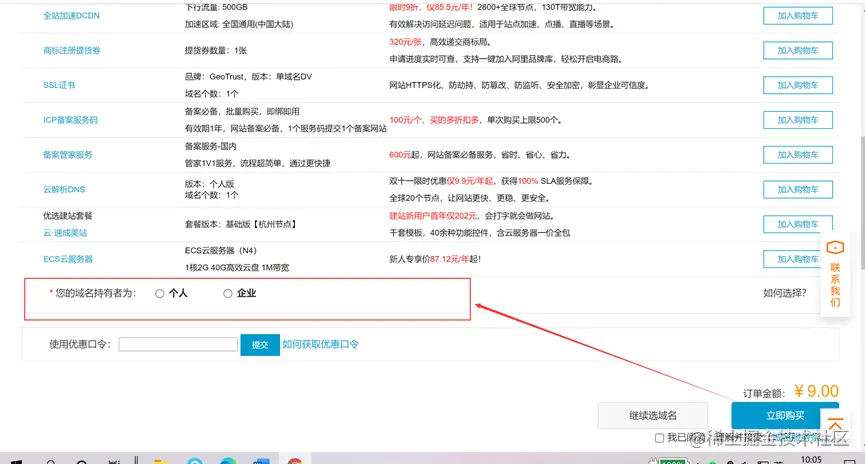The height and width of the screenshot is (464, 865).
Task: Open the ICP备案服务码 product link
Action: 70,120
